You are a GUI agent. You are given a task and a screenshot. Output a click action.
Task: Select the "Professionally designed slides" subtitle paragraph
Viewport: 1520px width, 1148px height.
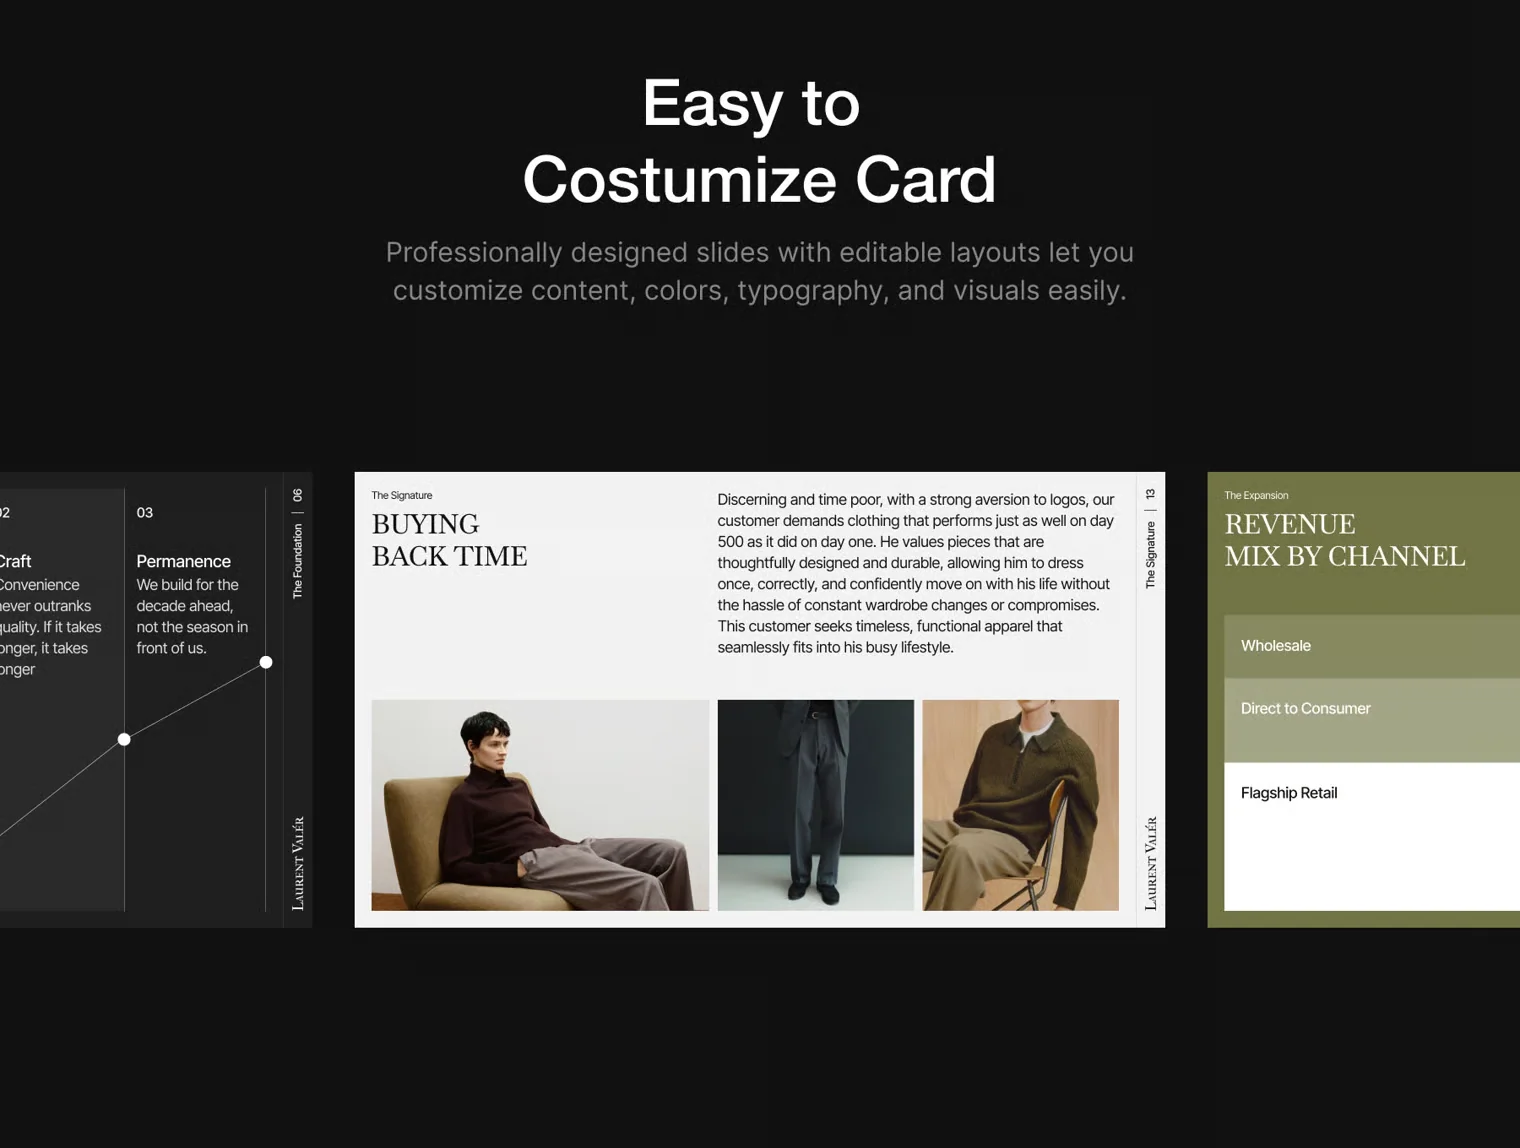[759, 271]
